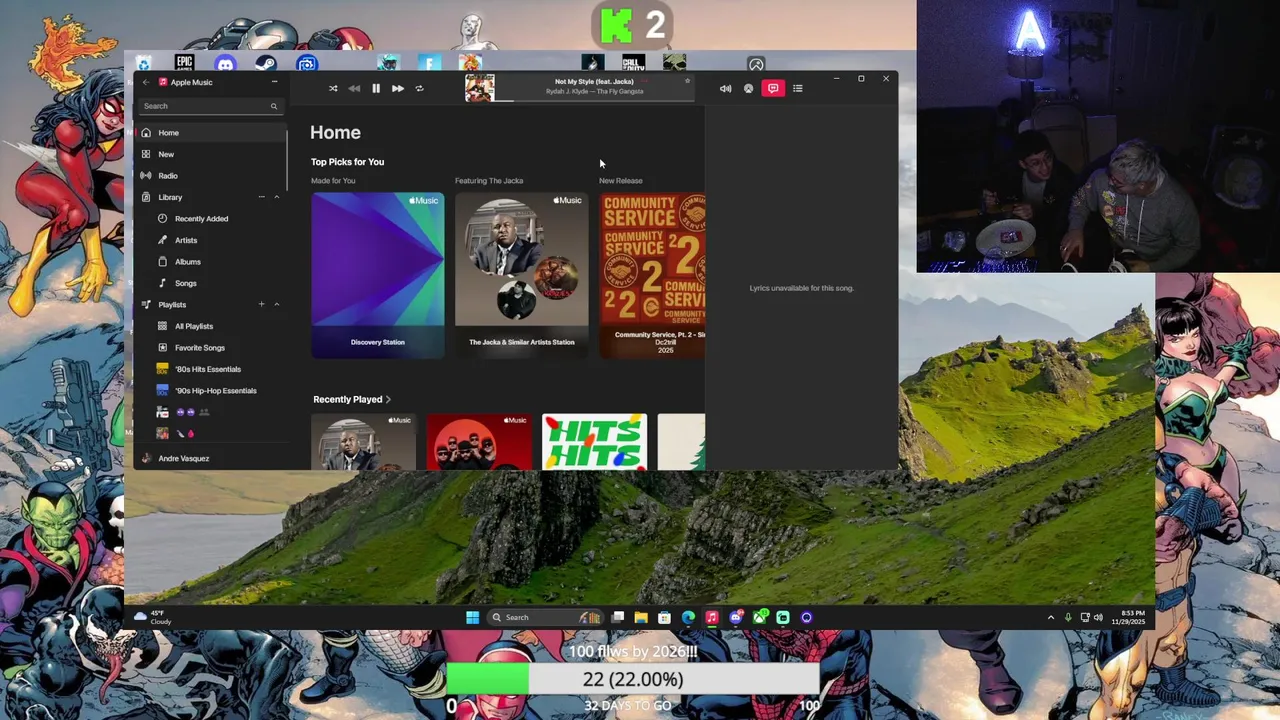The width and height of the screenshot is (1280, 720).
Task: Pause the currently playing song
Action: (376, 88)
